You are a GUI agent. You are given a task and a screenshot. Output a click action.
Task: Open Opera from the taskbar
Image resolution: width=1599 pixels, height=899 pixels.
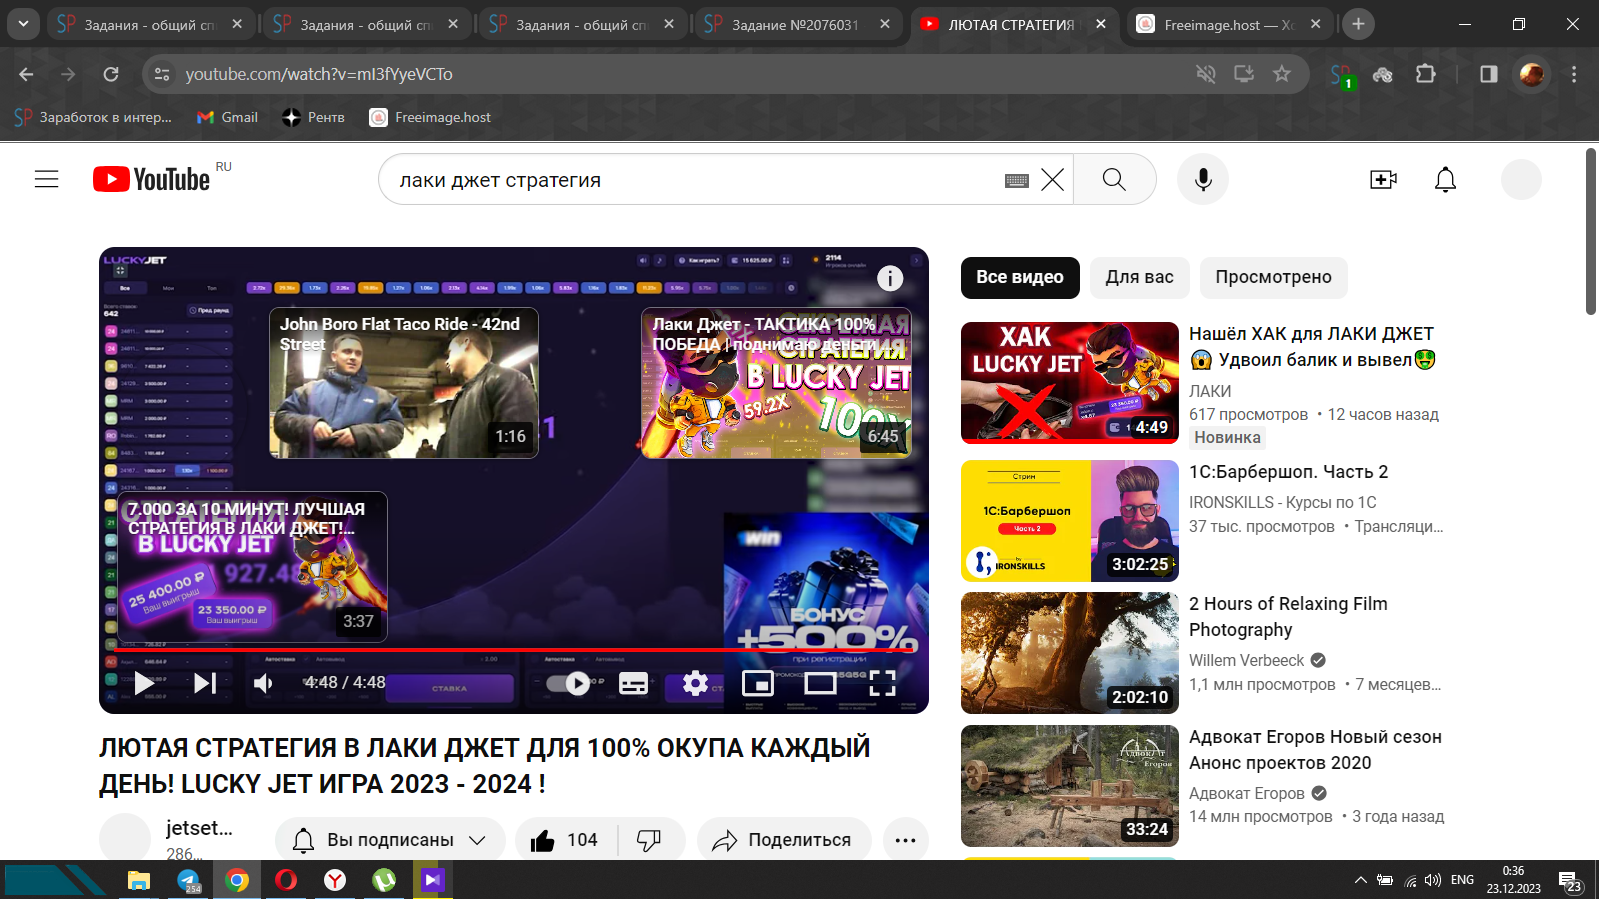coord(286,880)
